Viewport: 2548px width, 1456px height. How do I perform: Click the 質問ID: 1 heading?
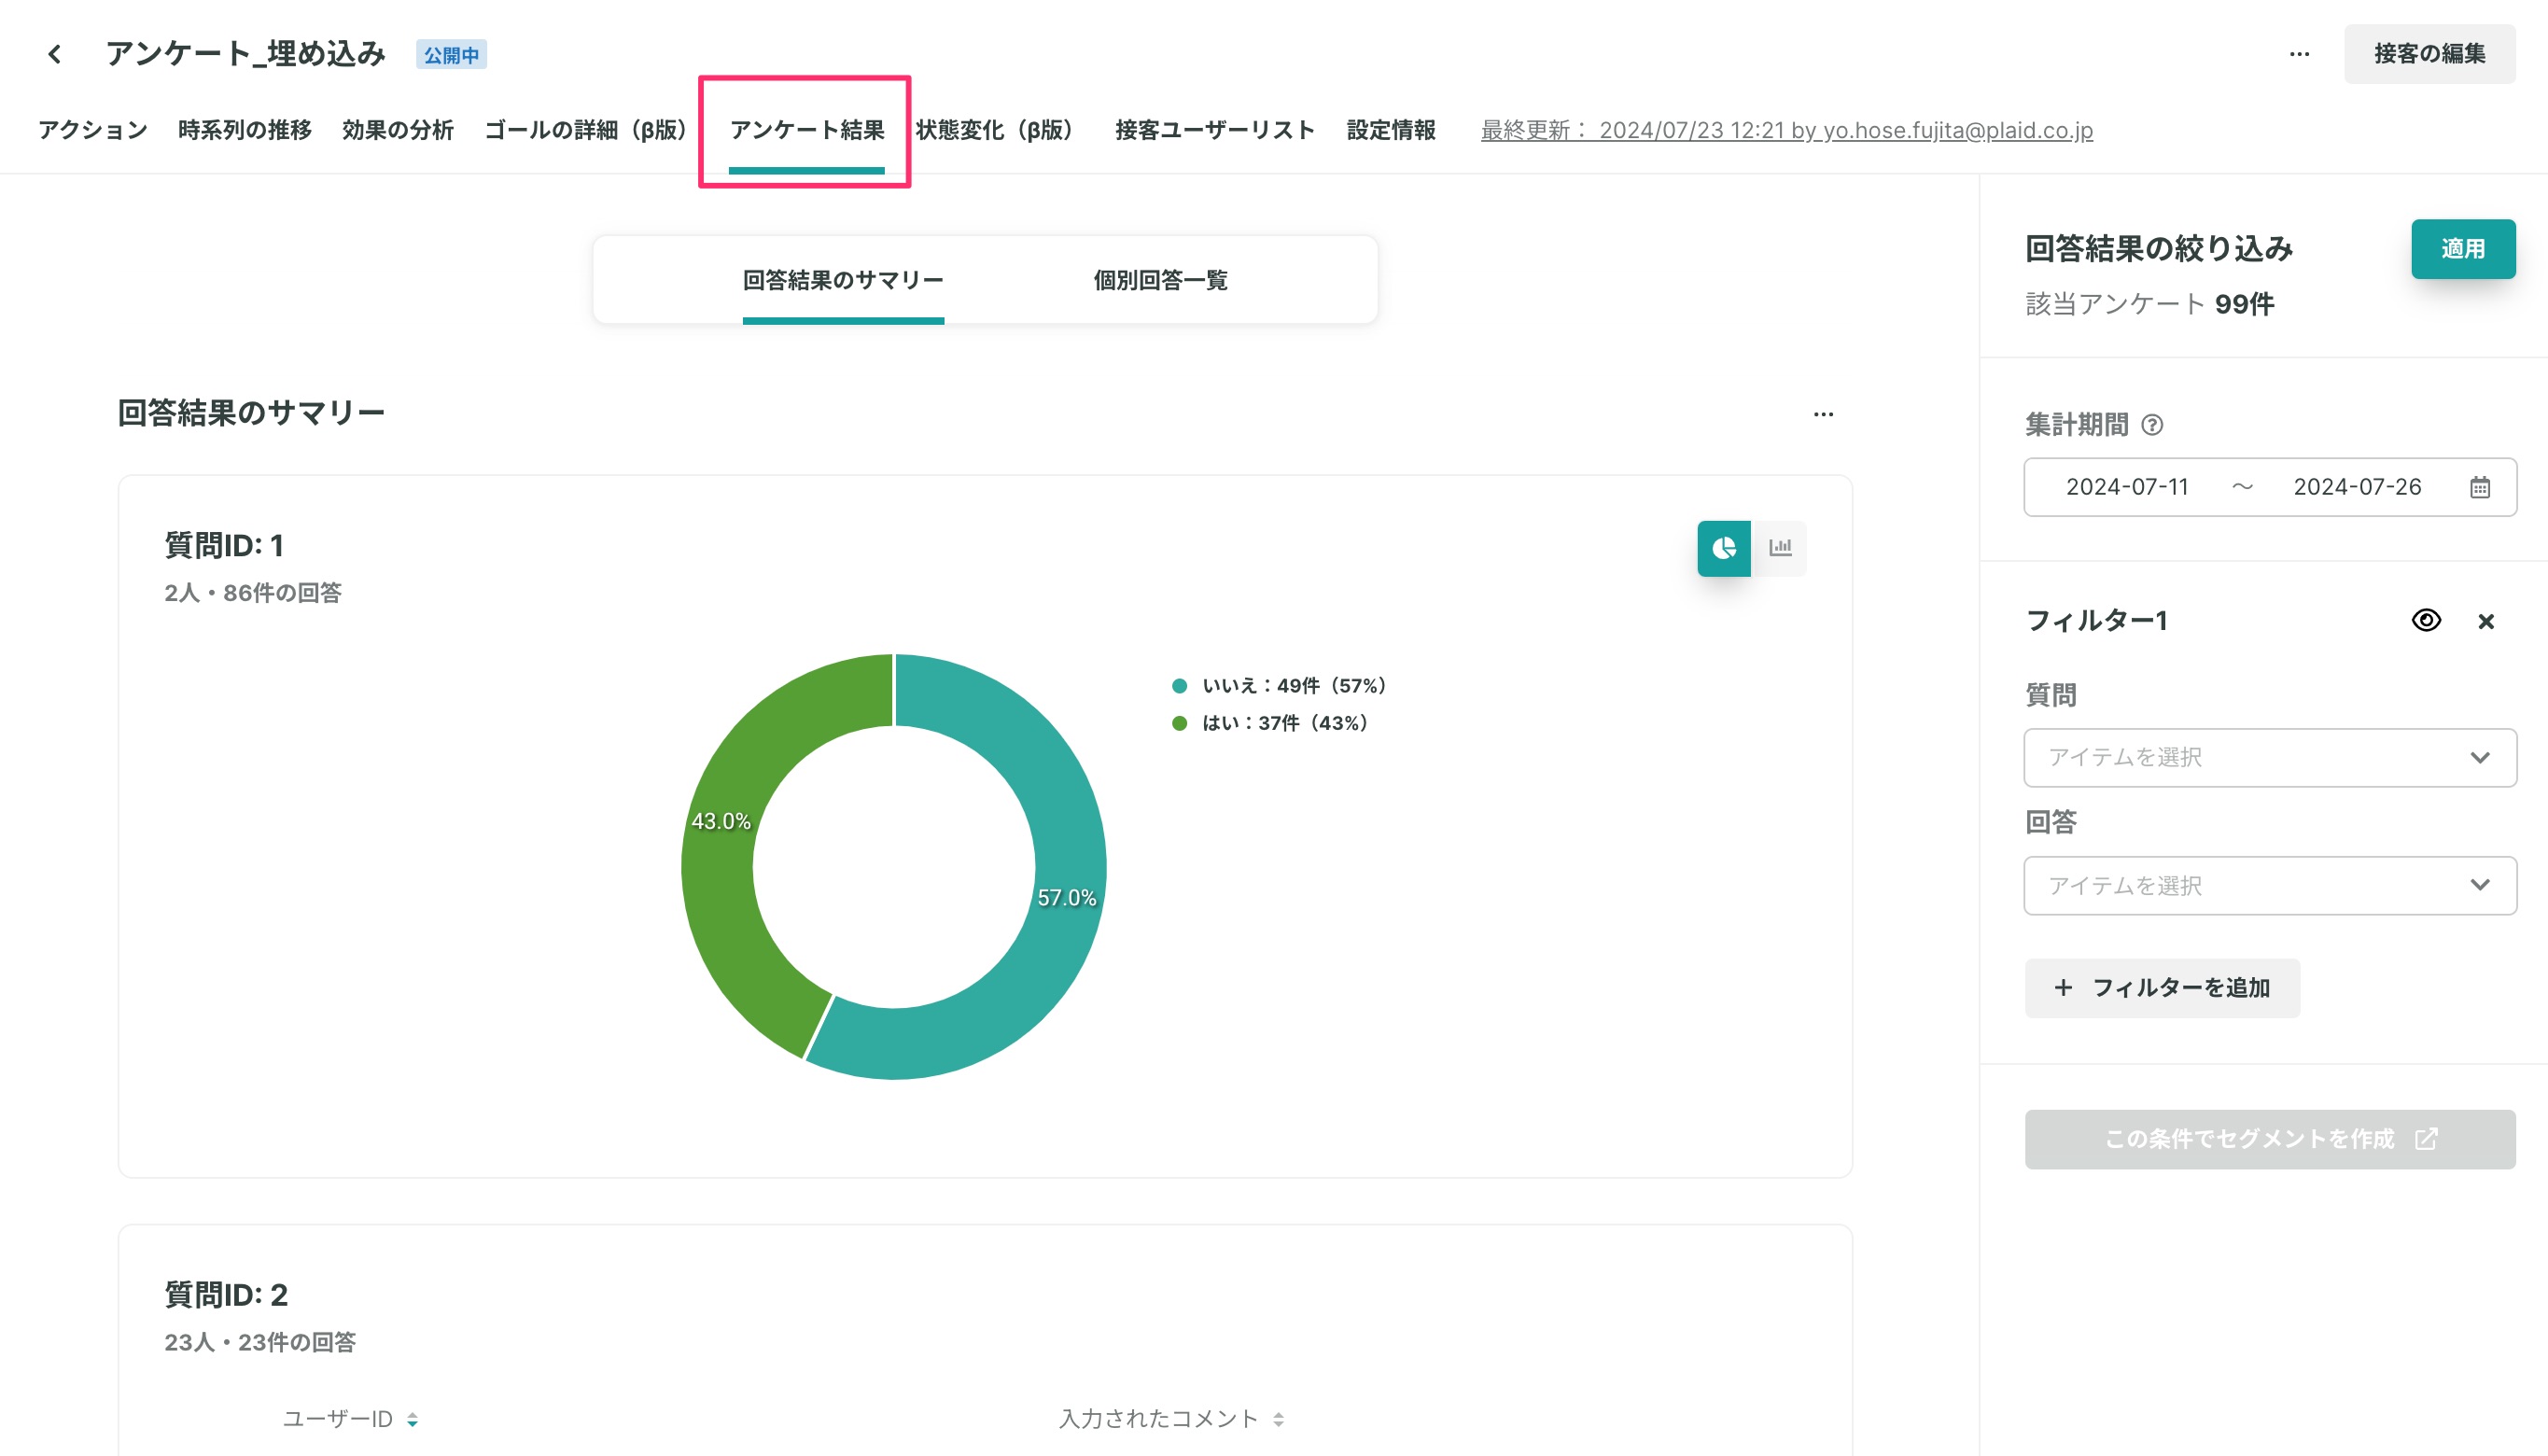coord(224,545)
